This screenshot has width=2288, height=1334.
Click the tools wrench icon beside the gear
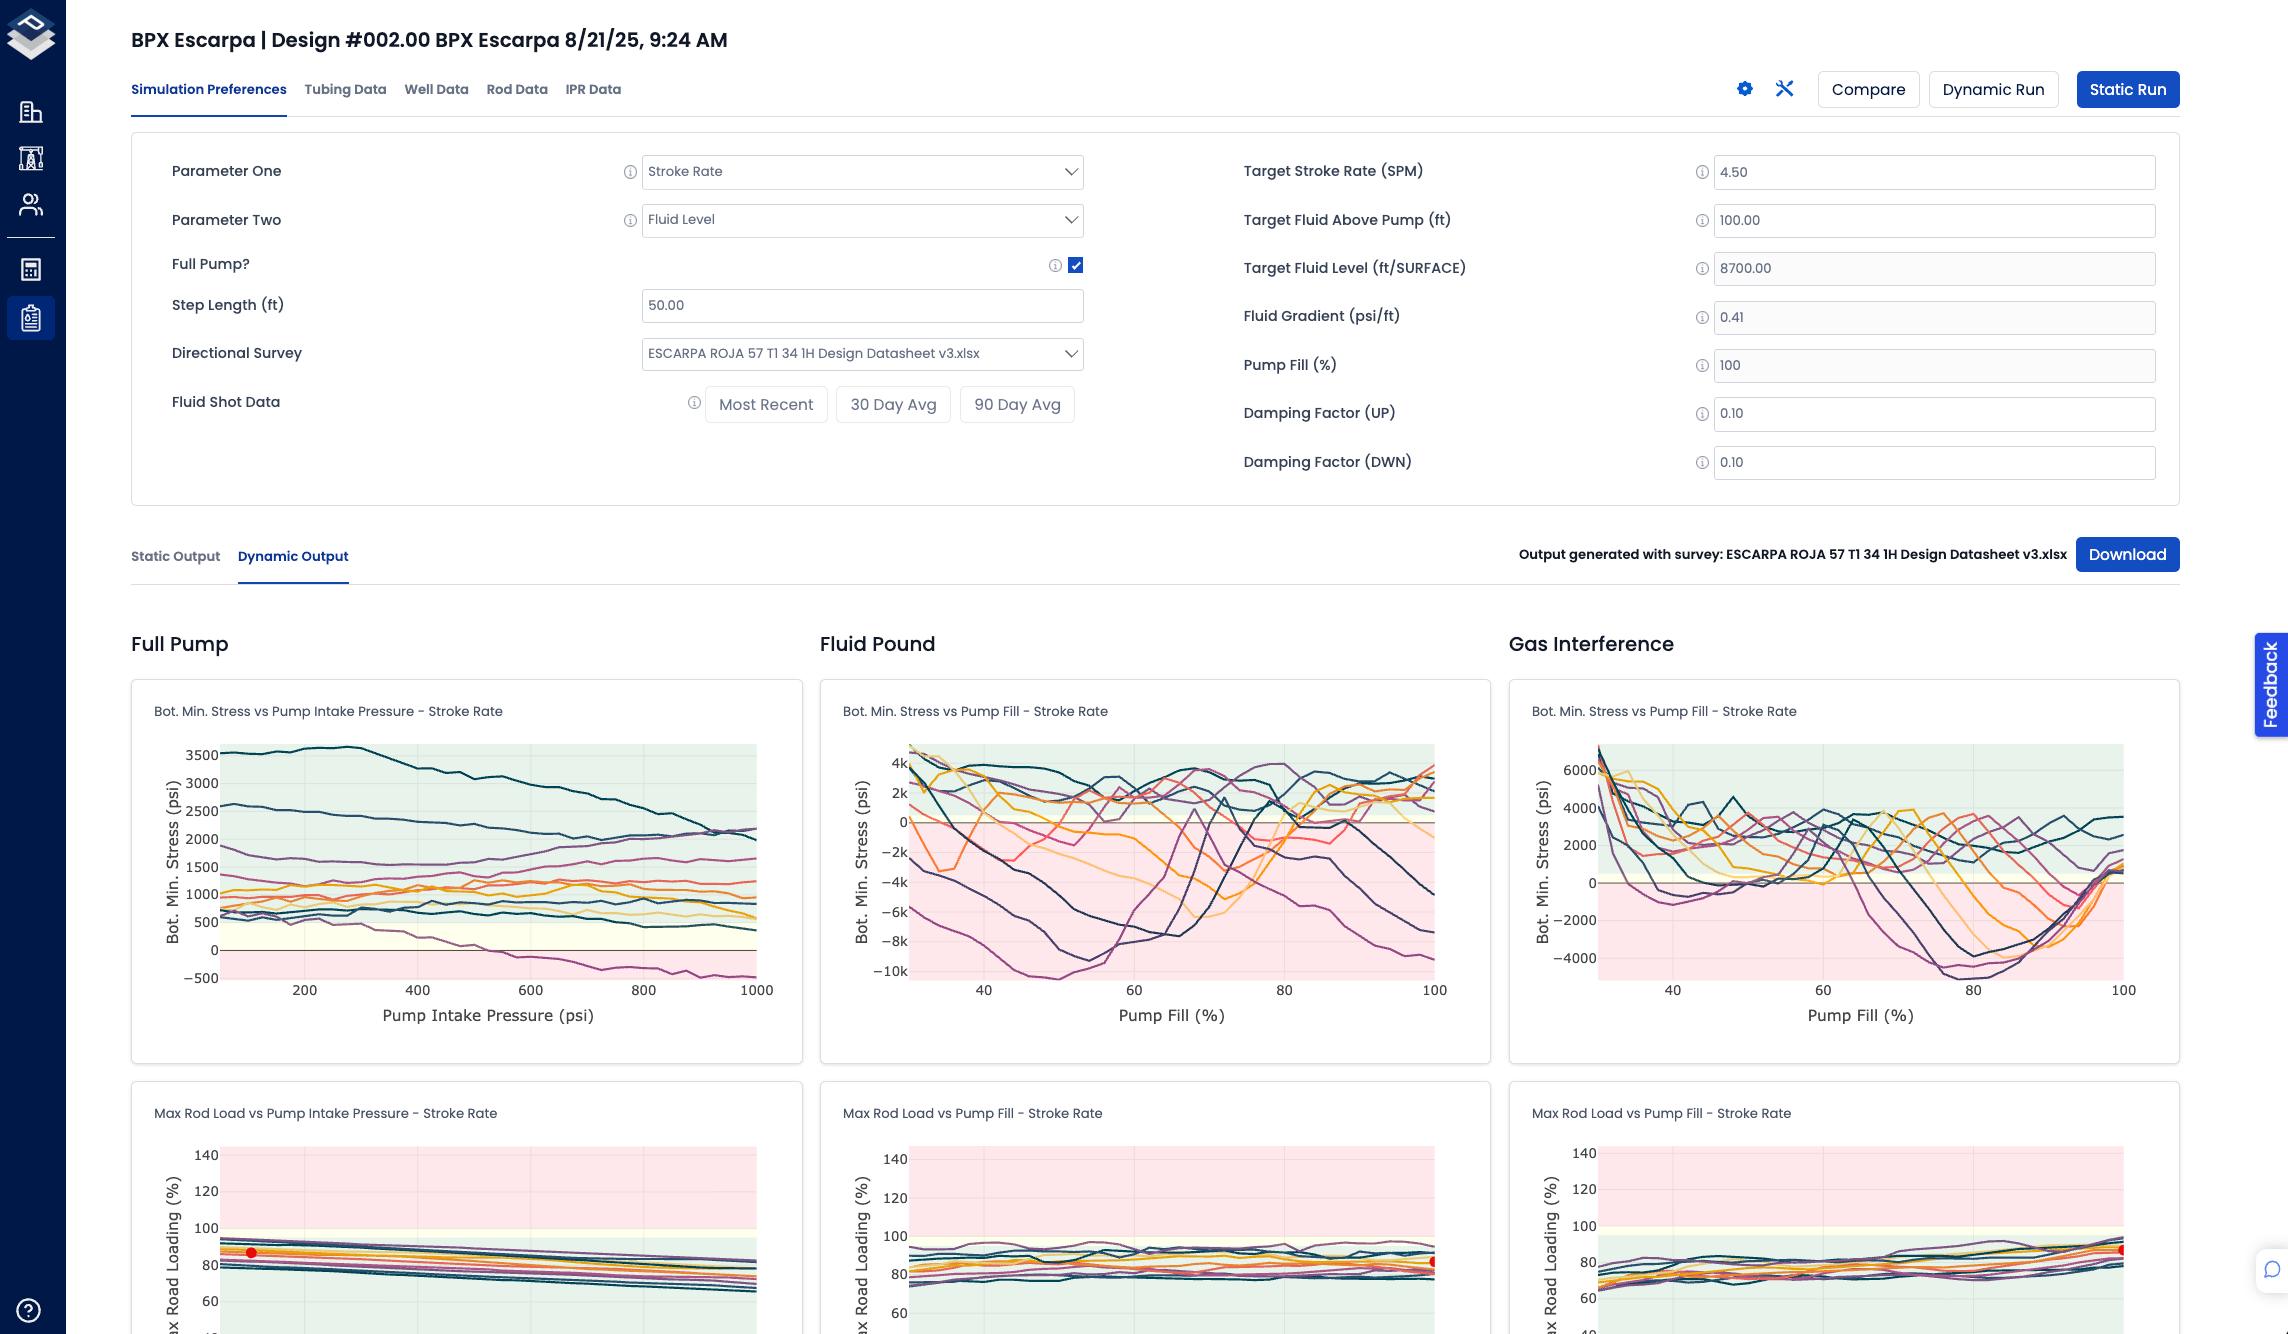(1785, 89)
